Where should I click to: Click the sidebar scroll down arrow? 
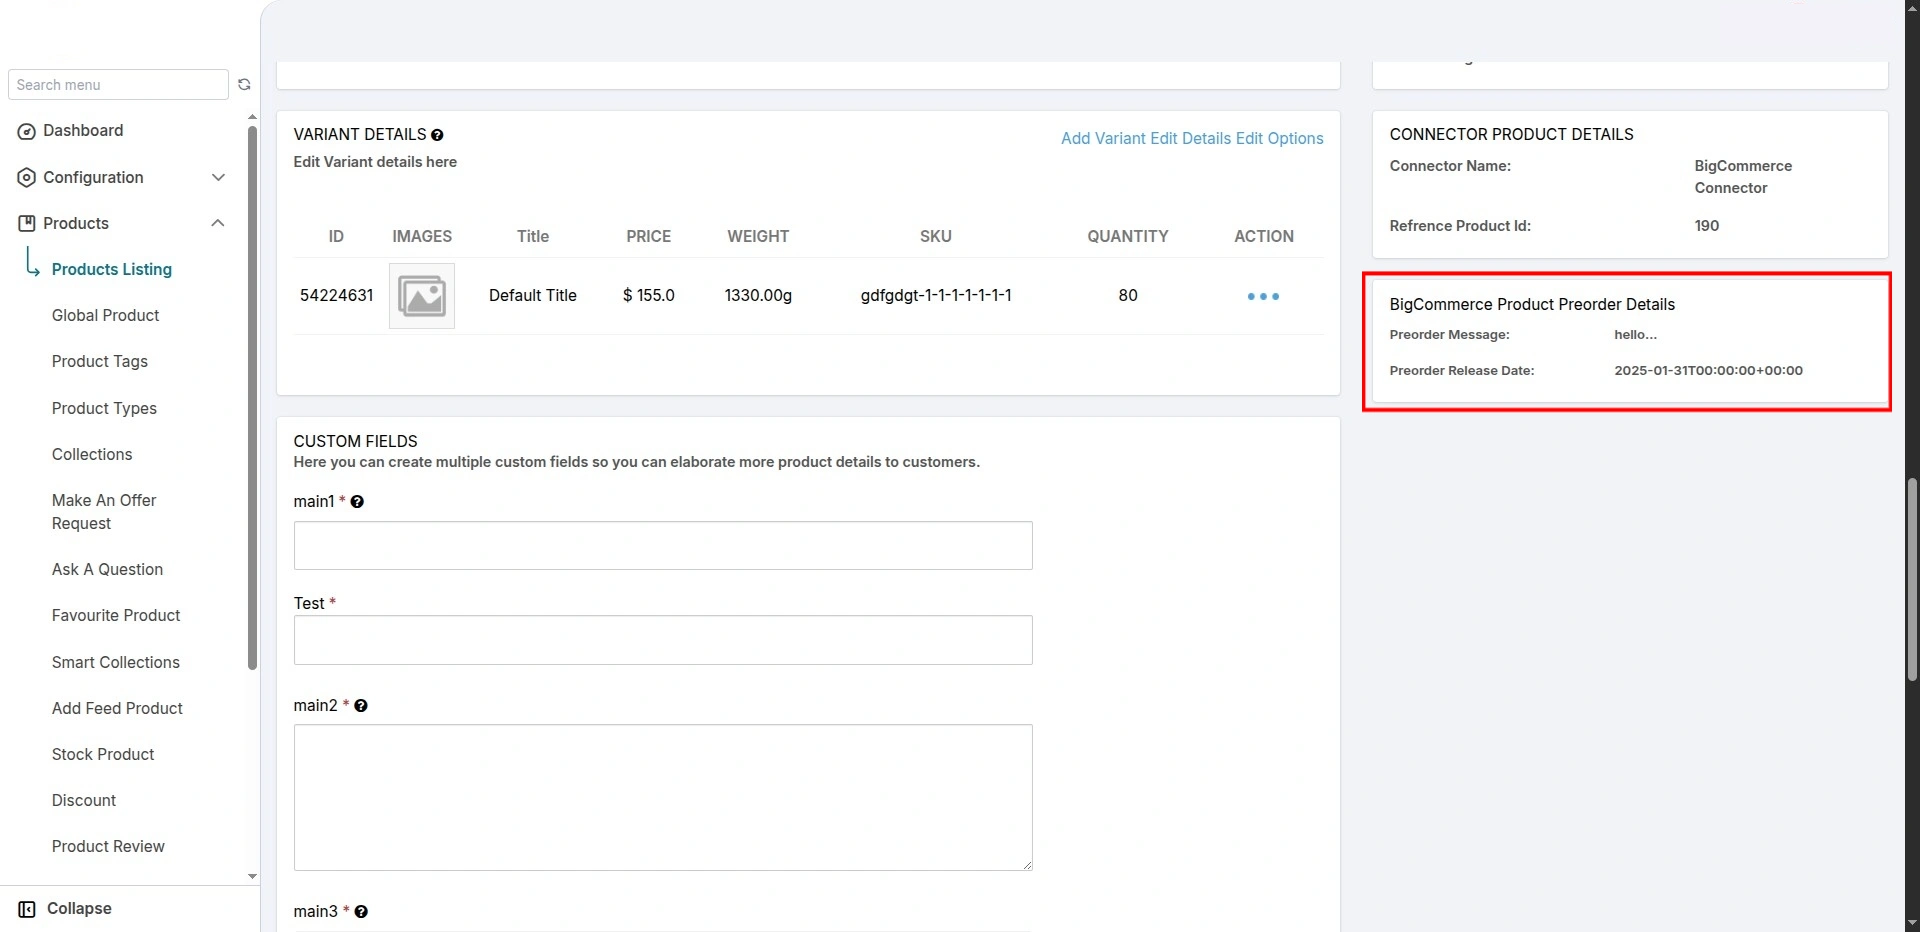tap(252, 877)
